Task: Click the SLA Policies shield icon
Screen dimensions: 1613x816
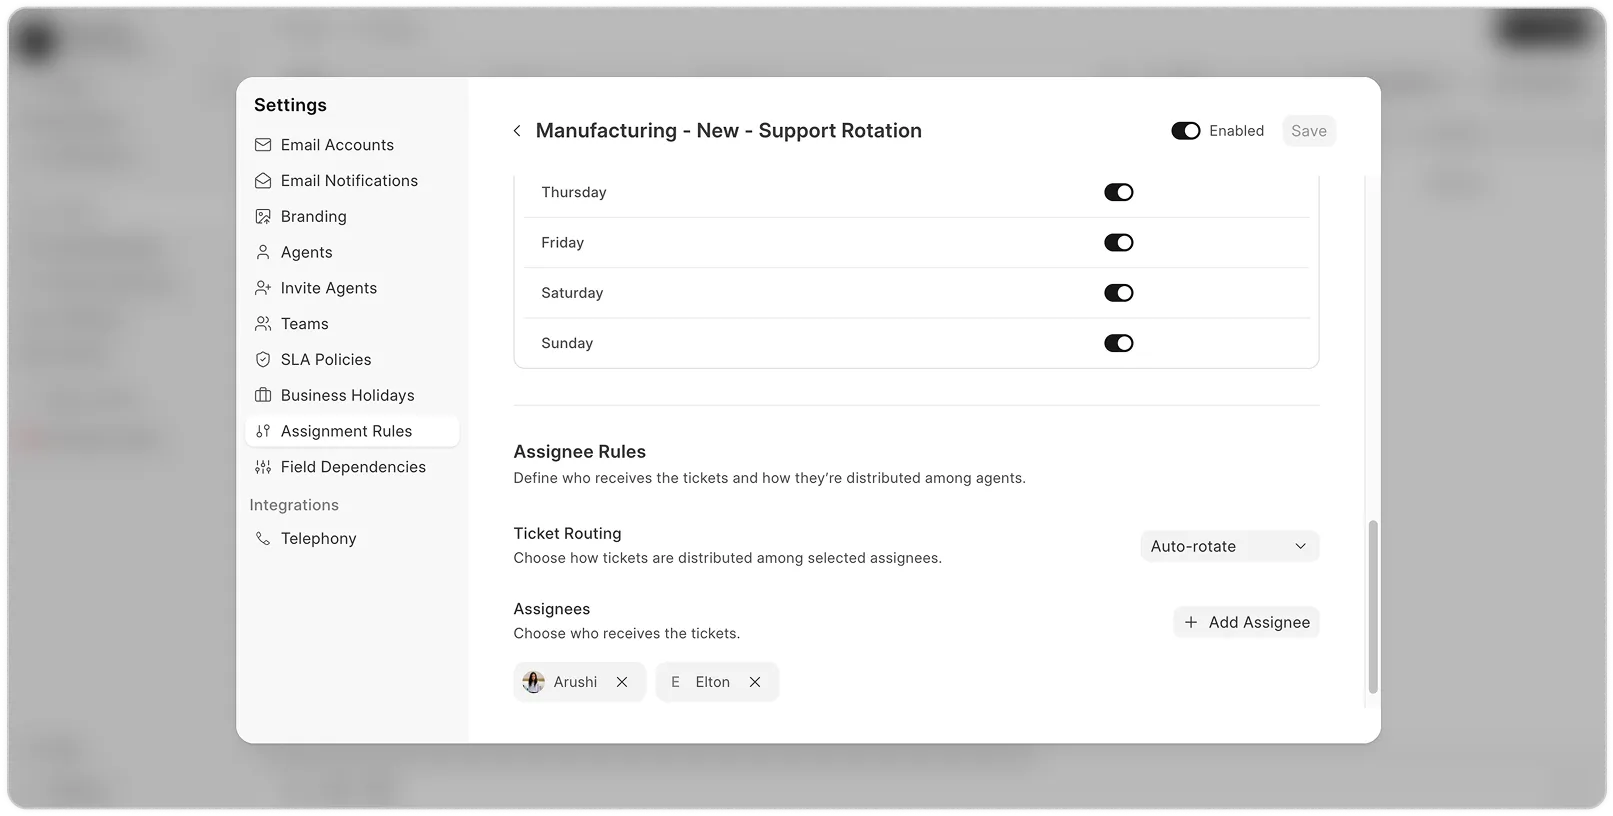Action: pyautogui.click(x=263, y=360)
